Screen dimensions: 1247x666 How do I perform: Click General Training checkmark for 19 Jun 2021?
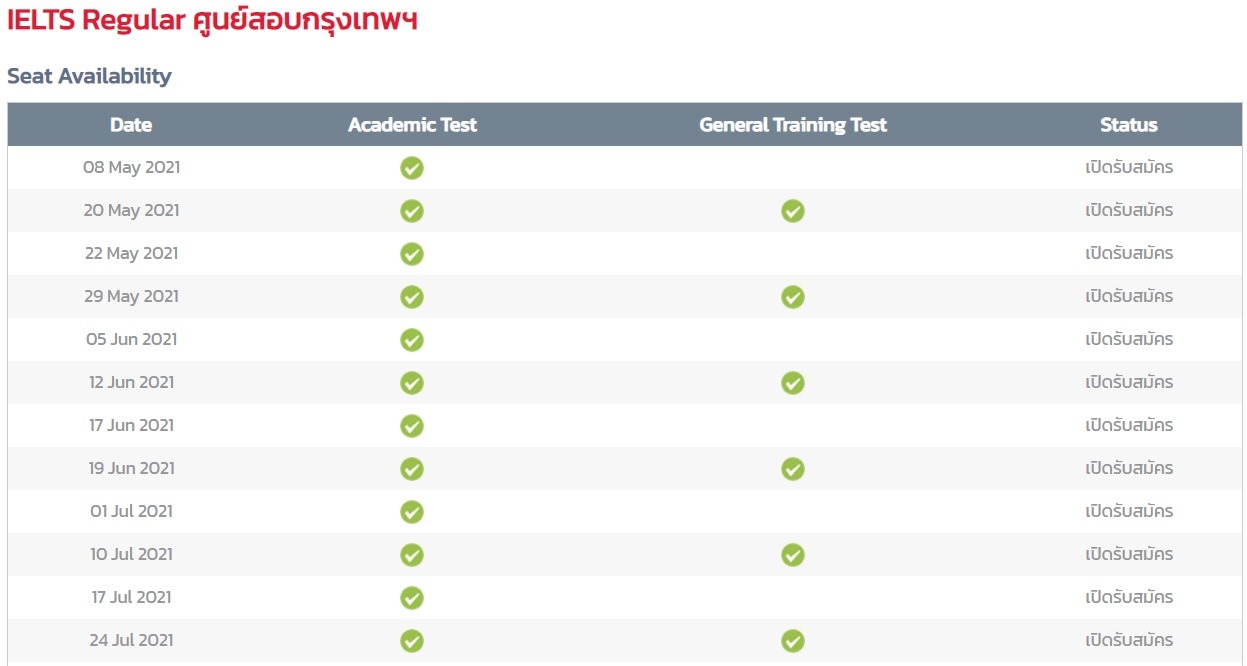tap(793, 469)
